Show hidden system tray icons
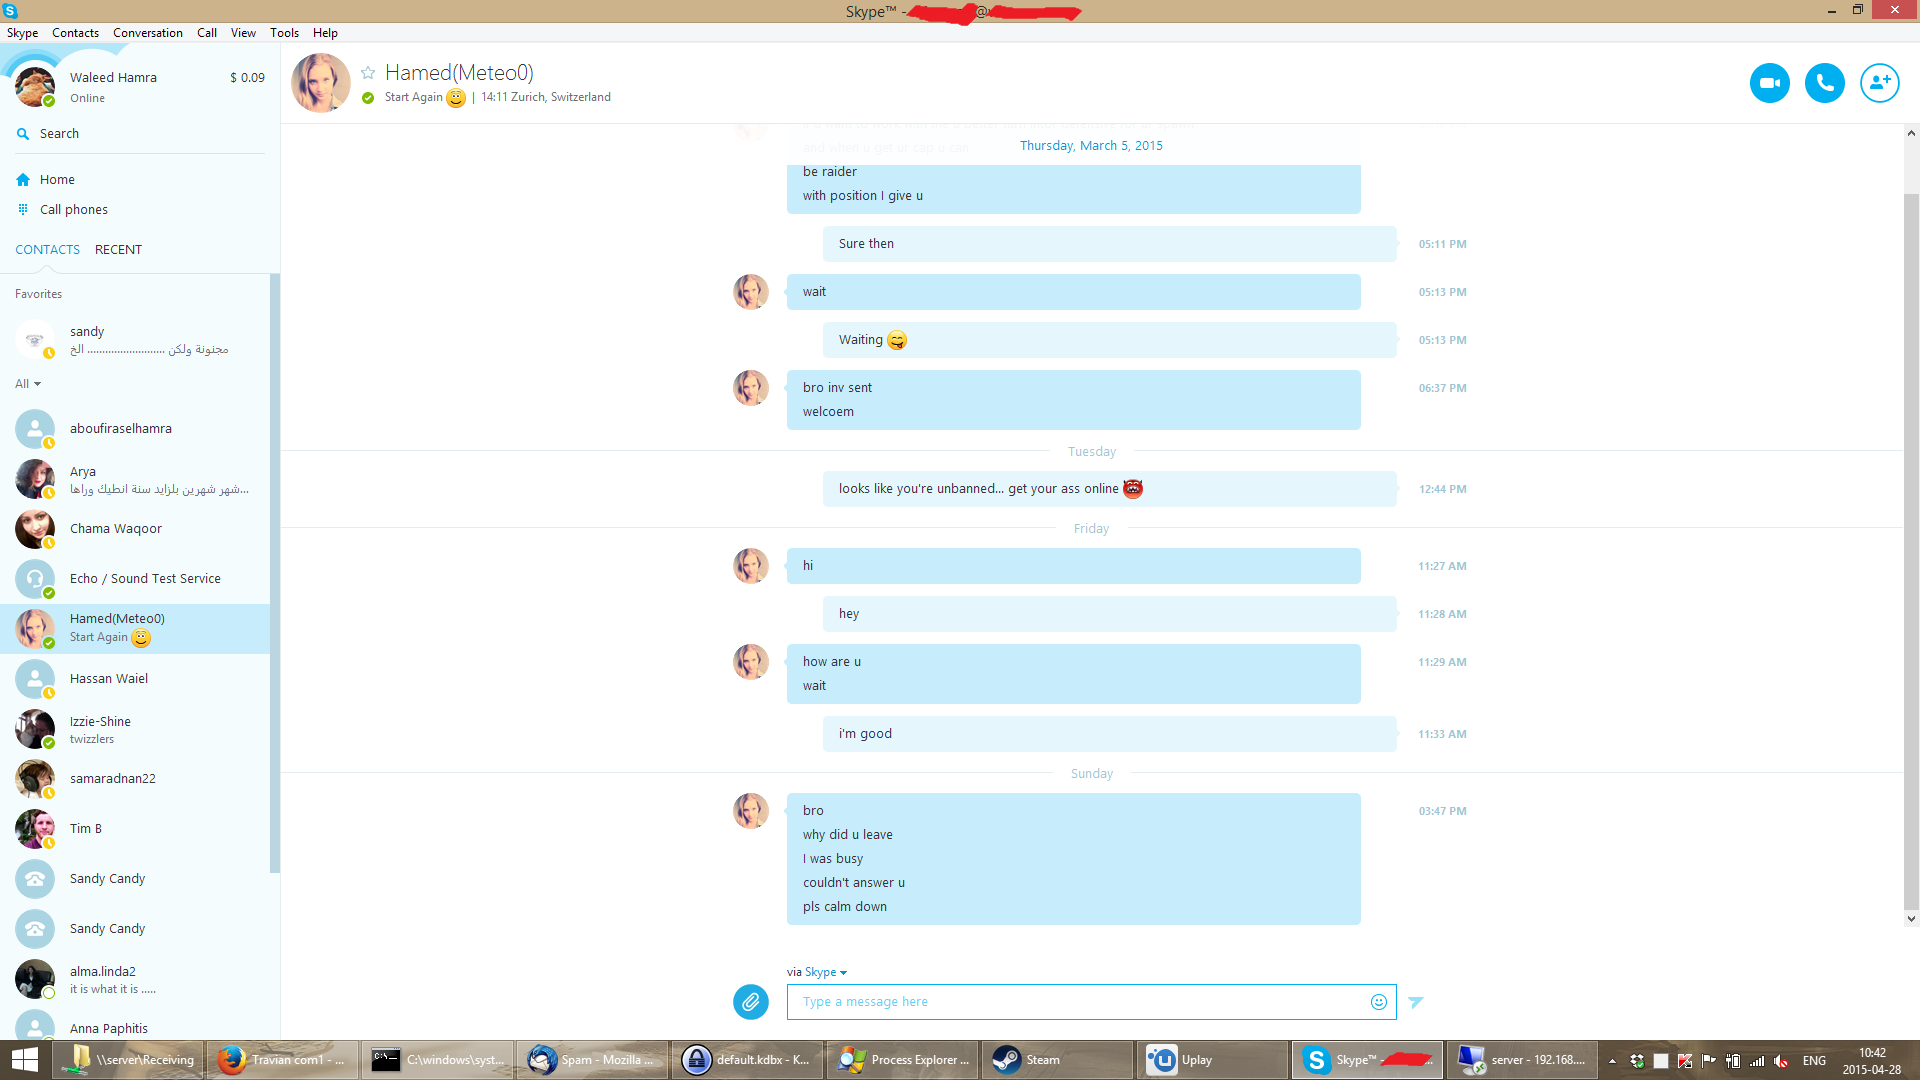1920x1080 pixels. tap(1612, 1061)
